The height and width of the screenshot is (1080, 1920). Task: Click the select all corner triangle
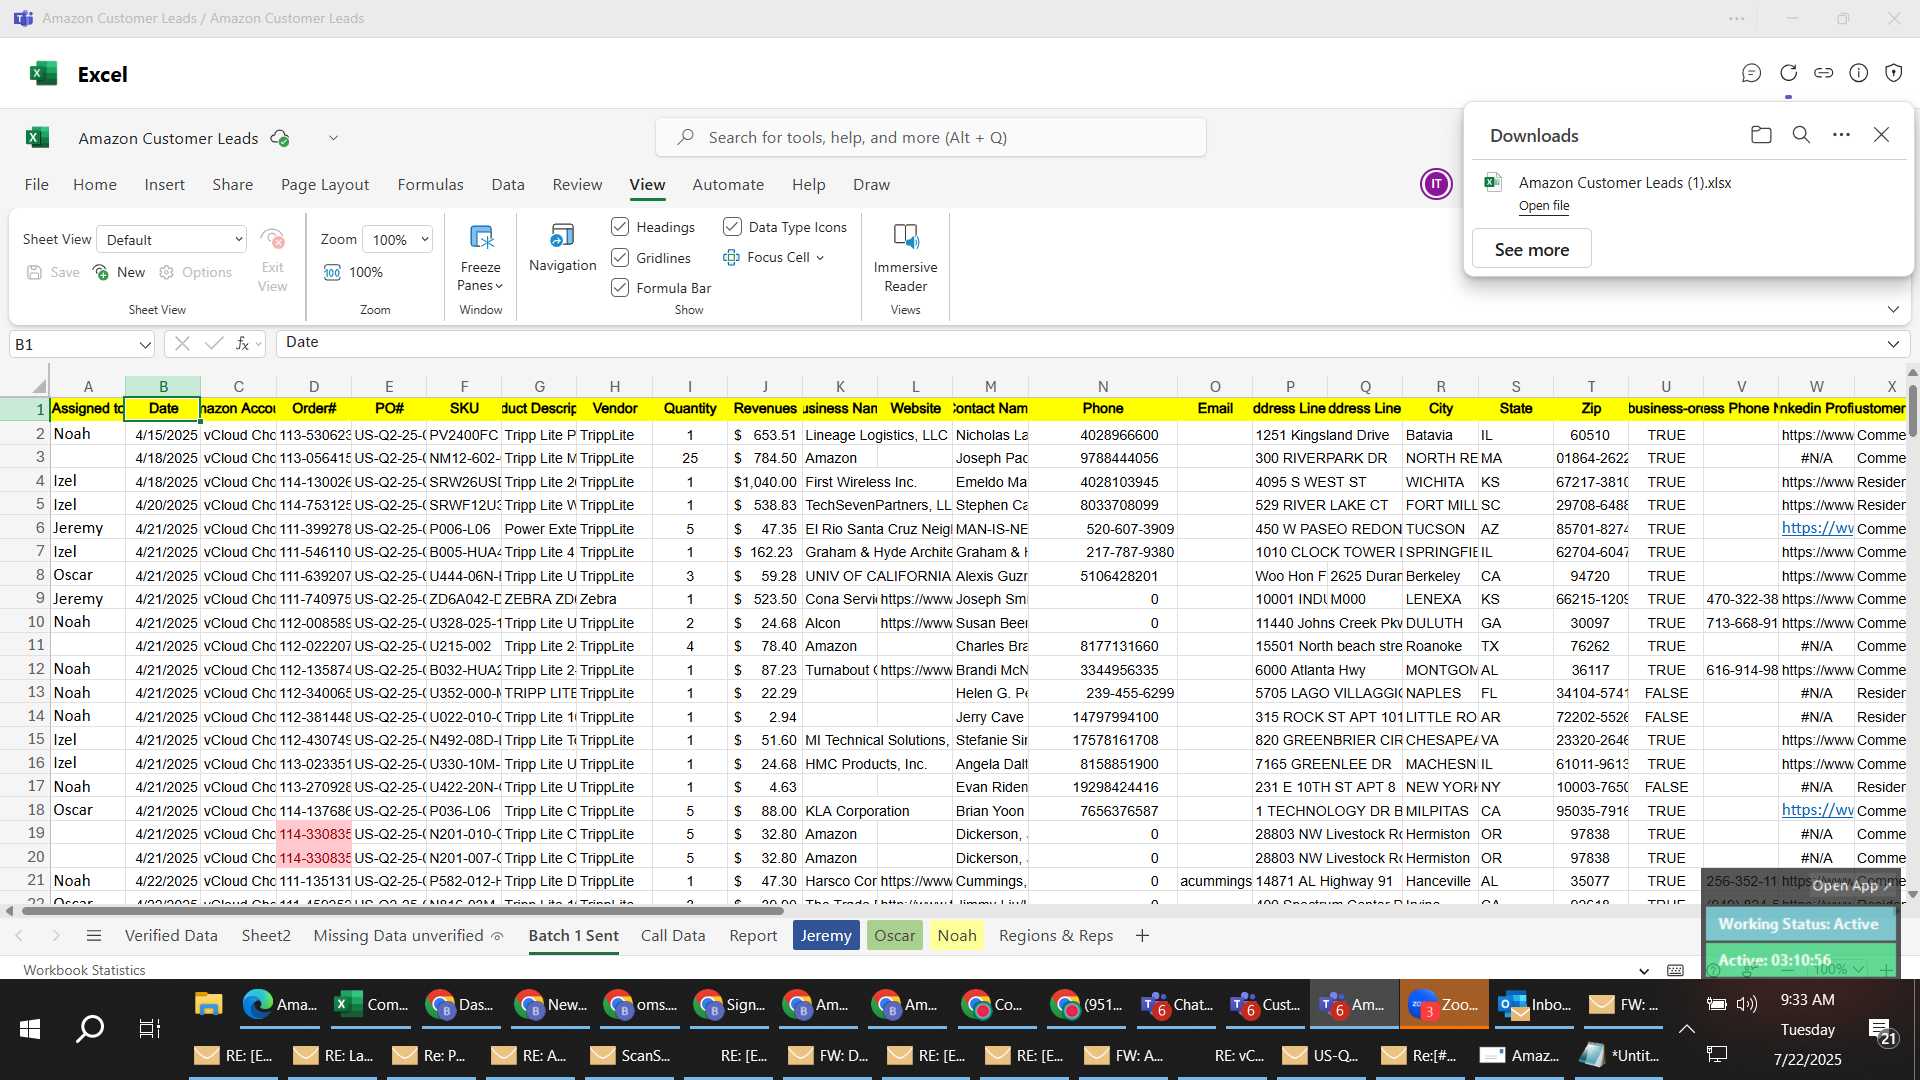point(39,386)
